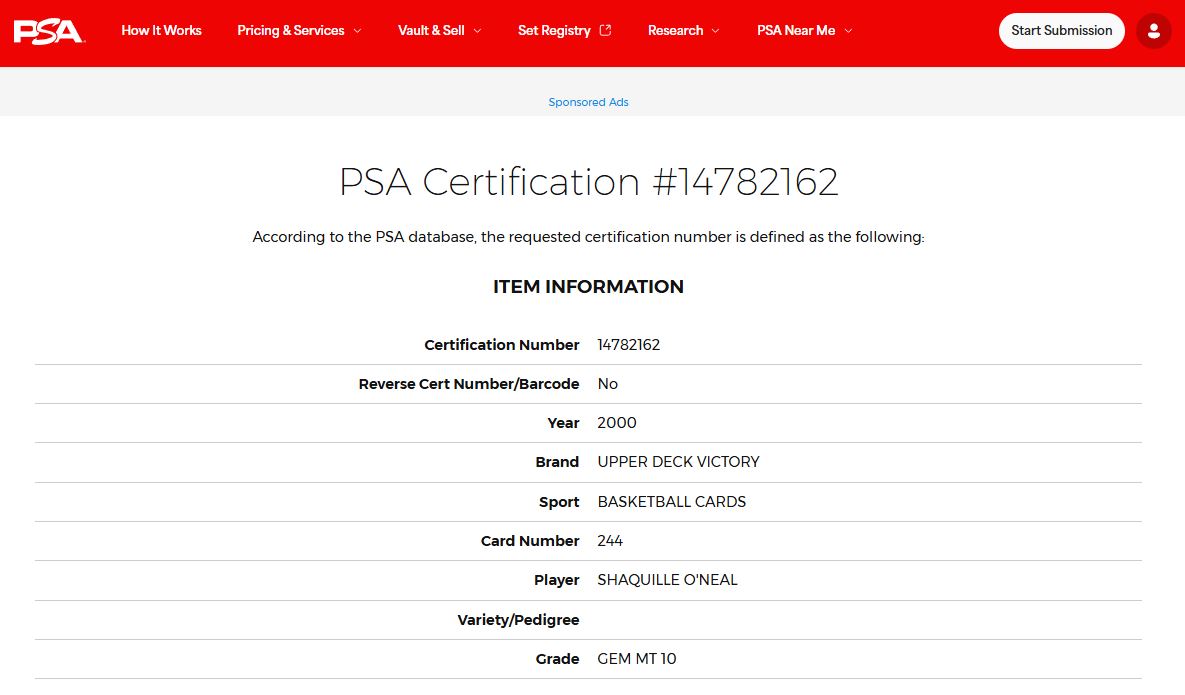Click the brand value UPPER DECK VICTORY
Screen dimensions: 1185x695
(678, 462)
